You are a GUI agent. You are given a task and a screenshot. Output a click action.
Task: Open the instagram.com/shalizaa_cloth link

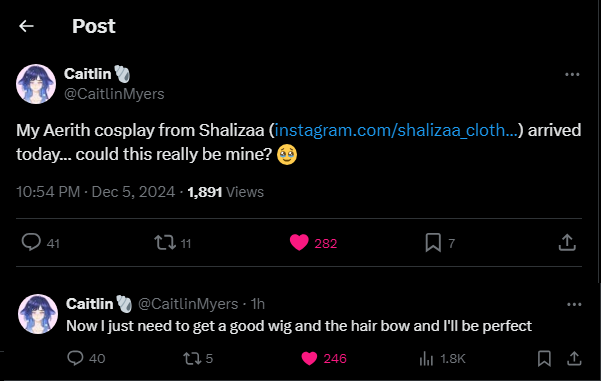(x=396, y=130)
